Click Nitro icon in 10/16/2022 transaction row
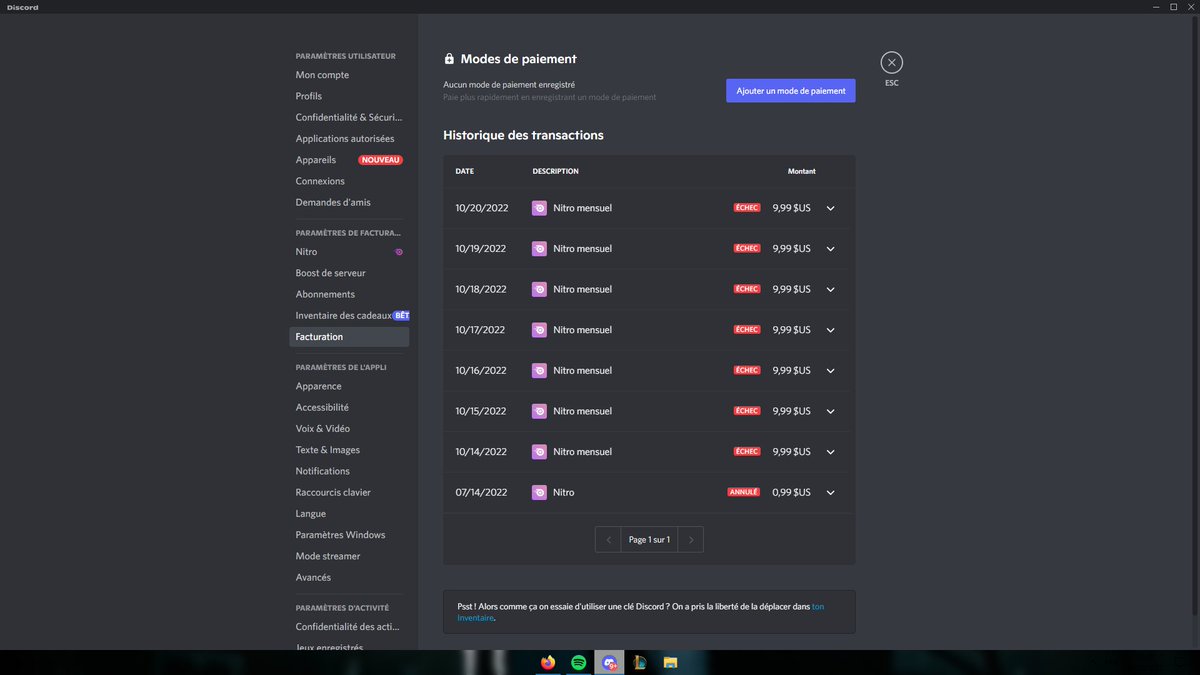 [x=540, y=370]
